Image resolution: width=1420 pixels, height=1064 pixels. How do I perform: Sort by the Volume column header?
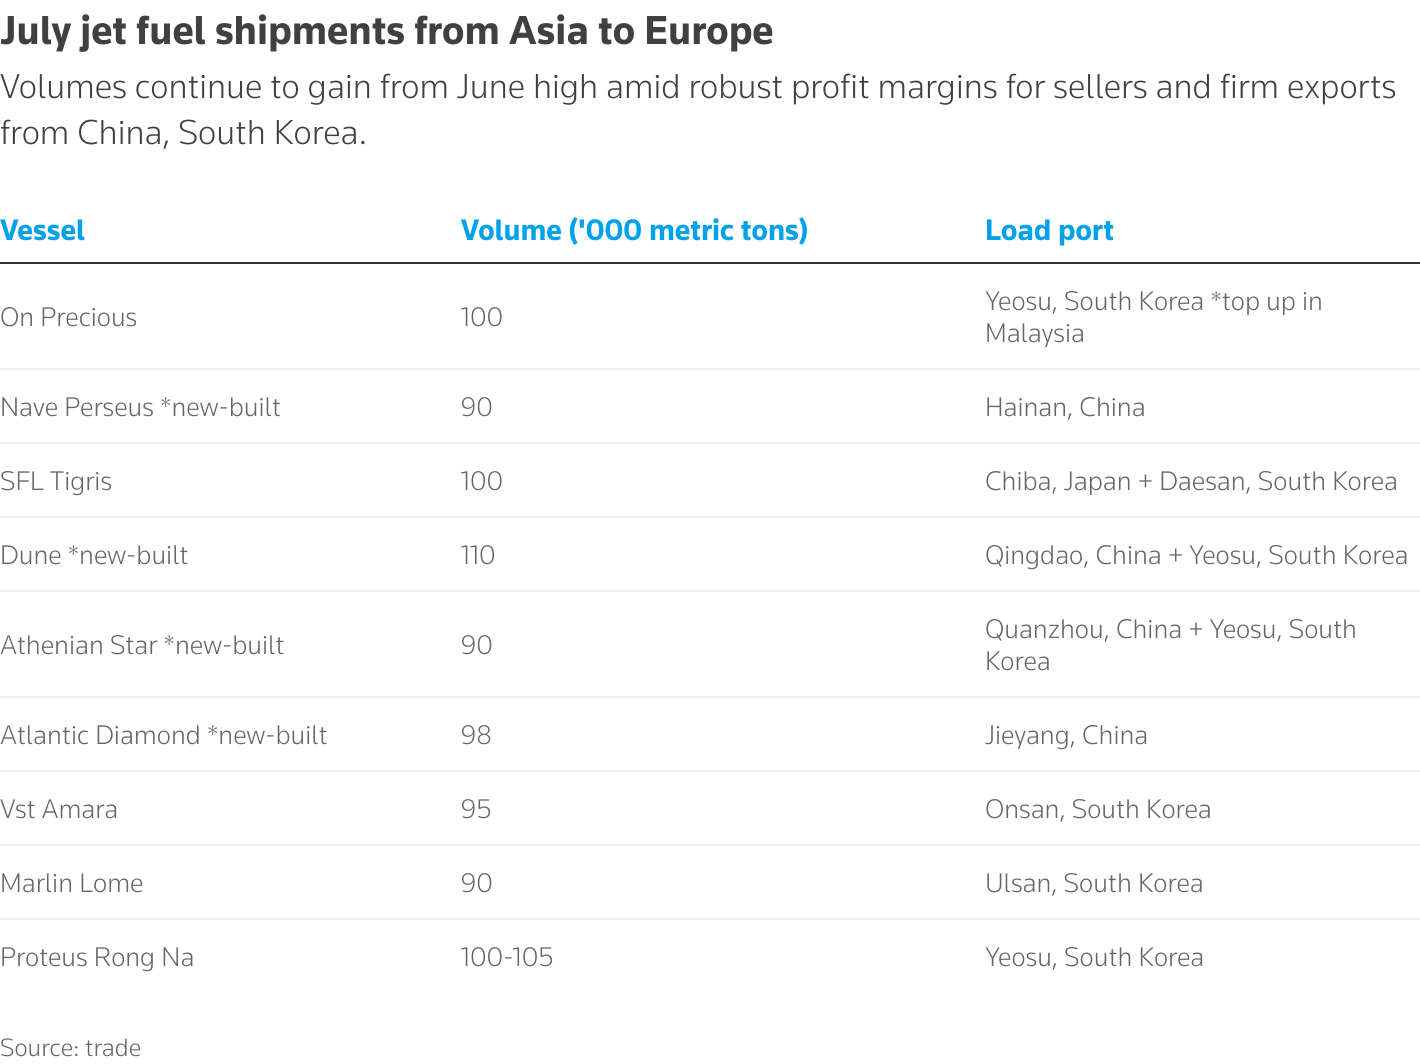pyautogui.click(x=634, y=231)
